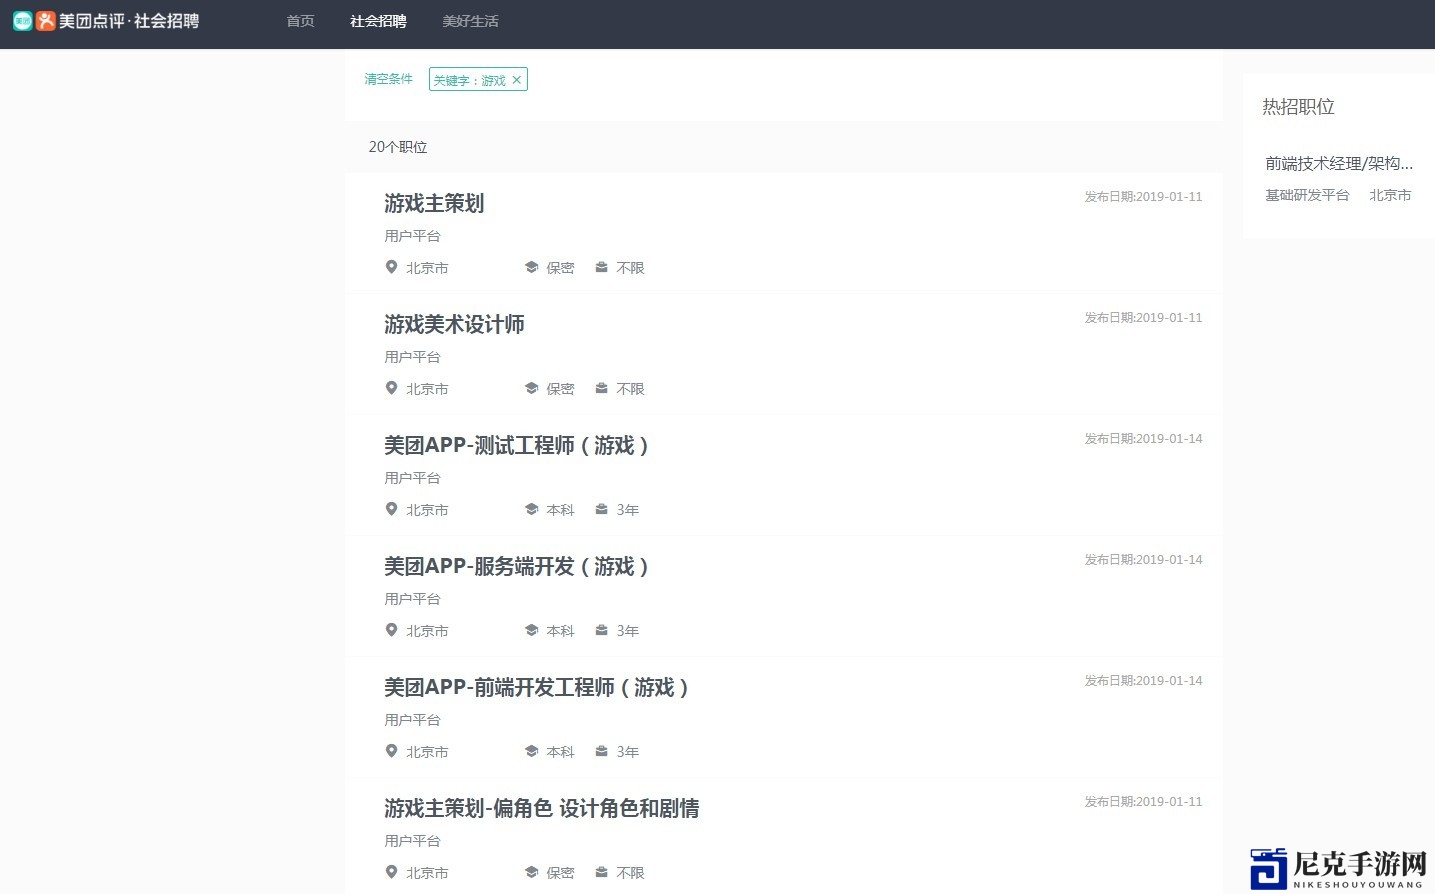Click briefcase icon in 游戏主策划 row
Image resolution: width=1435 pixels, height=894 pixels.
tap(601, 267)
